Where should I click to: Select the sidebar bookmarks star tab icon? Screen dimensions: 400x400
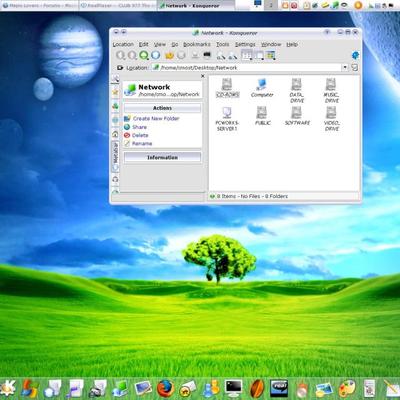115,93
